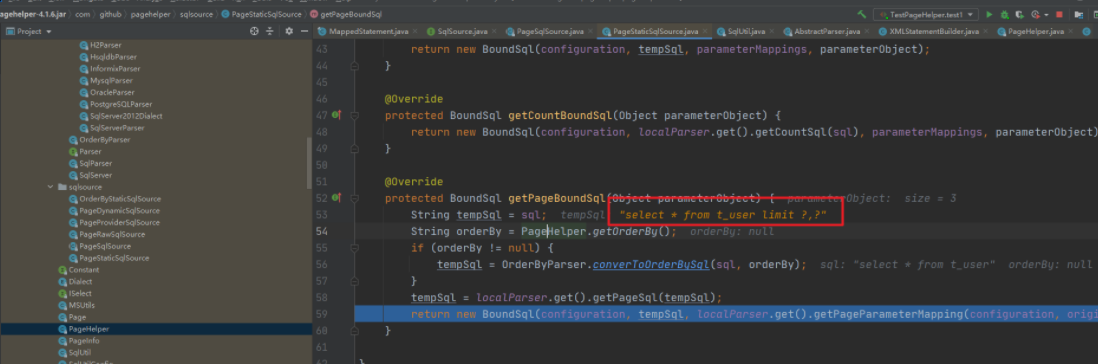
Task: Run TestPageHelper.test1 with the green play icon
Action: (x=989, y=14)
